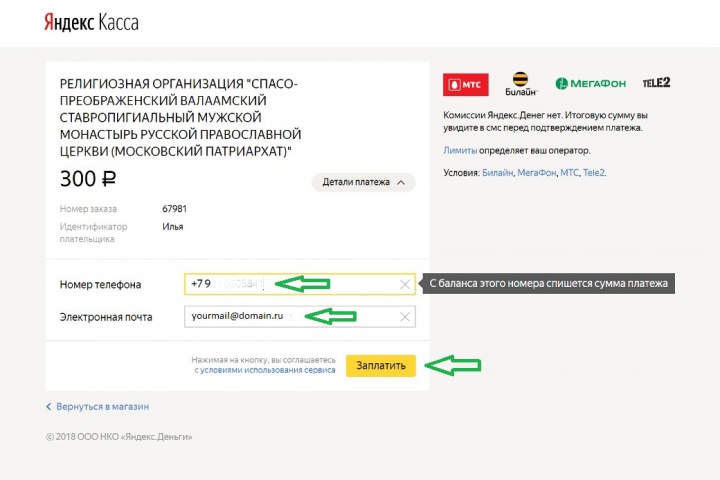720x480 pixels.
Task: Click the yellow Заплатить button
Action: [381, 366]
